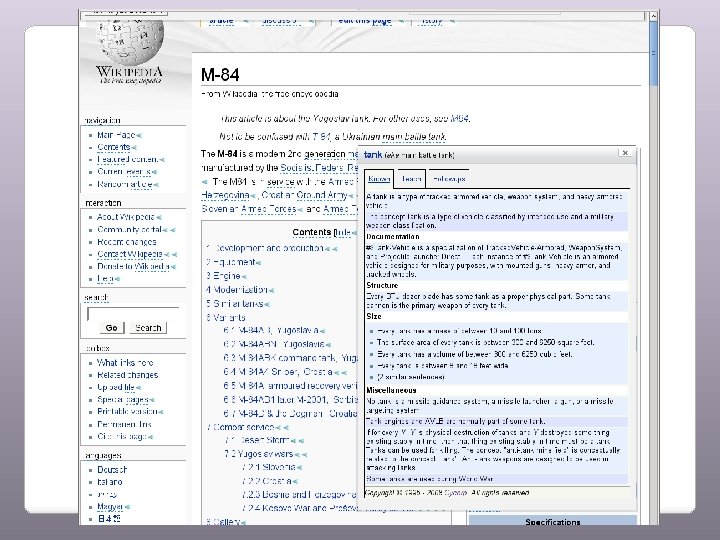Viewport: 720px width, 540px height.
Task: Open Related changes in toolbox
Action: click(x=128, y=375)
